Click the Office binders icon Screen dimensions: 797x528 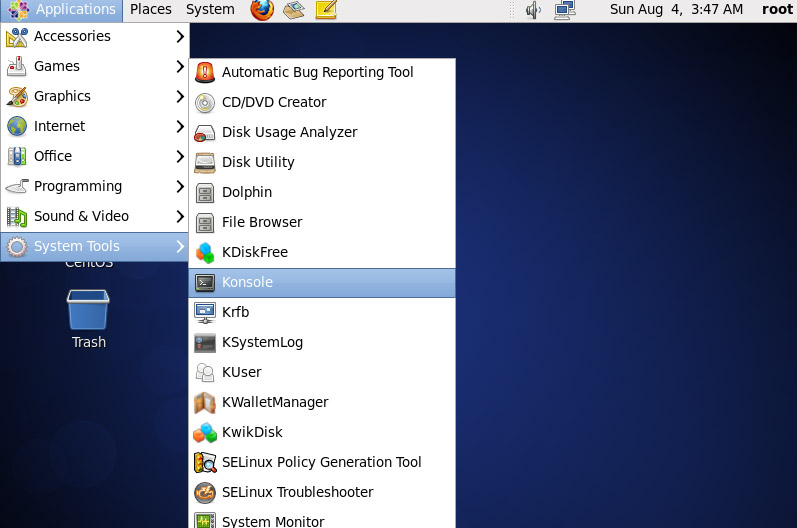coord(17,157)
